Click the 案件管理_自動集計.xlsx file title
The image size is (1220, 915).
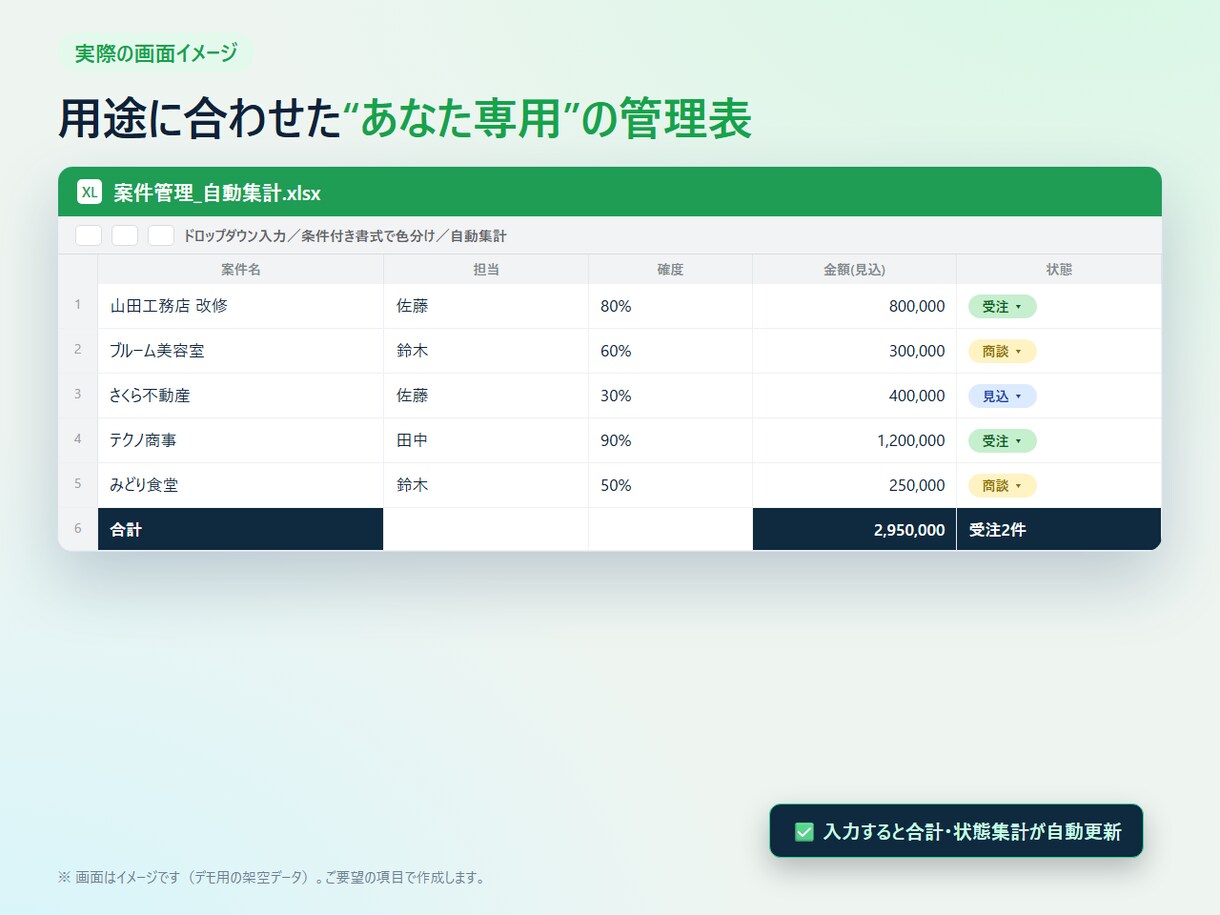[x=217, y=193]
